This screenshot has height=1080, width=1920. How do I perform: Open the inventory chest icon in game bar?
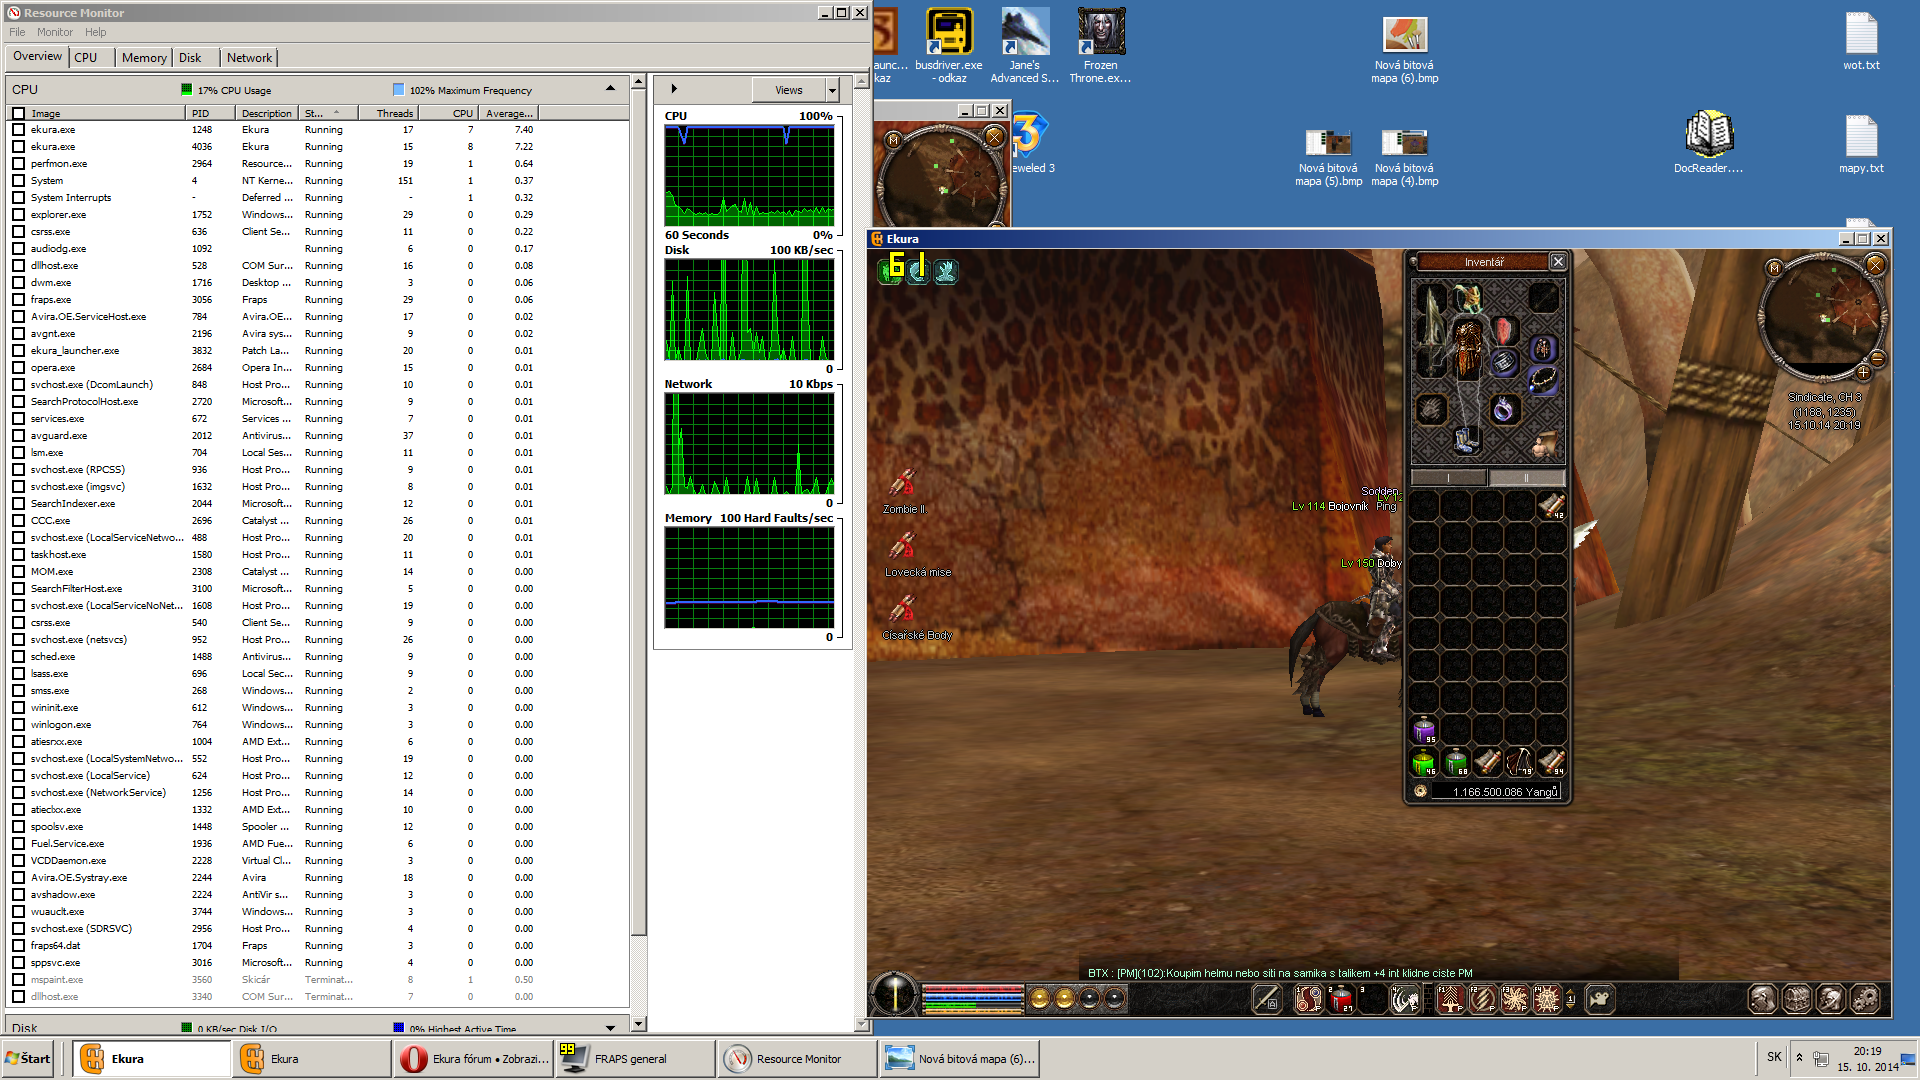pos(1797,998)
